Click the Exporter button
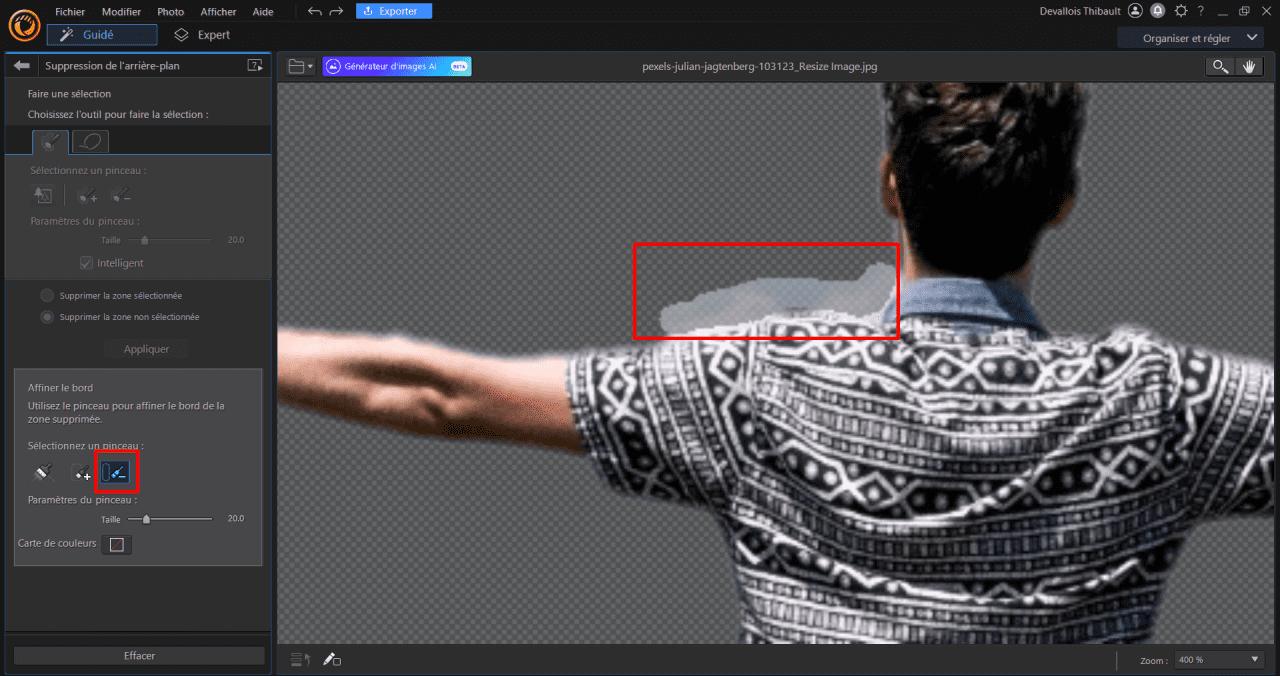This screenshot has width=1280, height=676. (x=393, y=11)
